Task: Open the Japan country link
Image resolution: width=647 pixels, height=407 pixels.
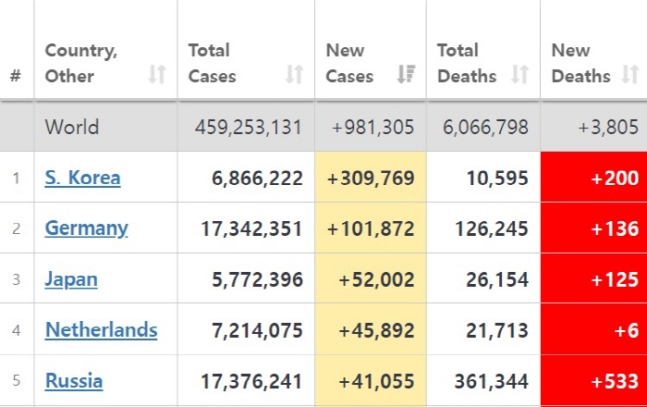Action: [x=71, y=279]
